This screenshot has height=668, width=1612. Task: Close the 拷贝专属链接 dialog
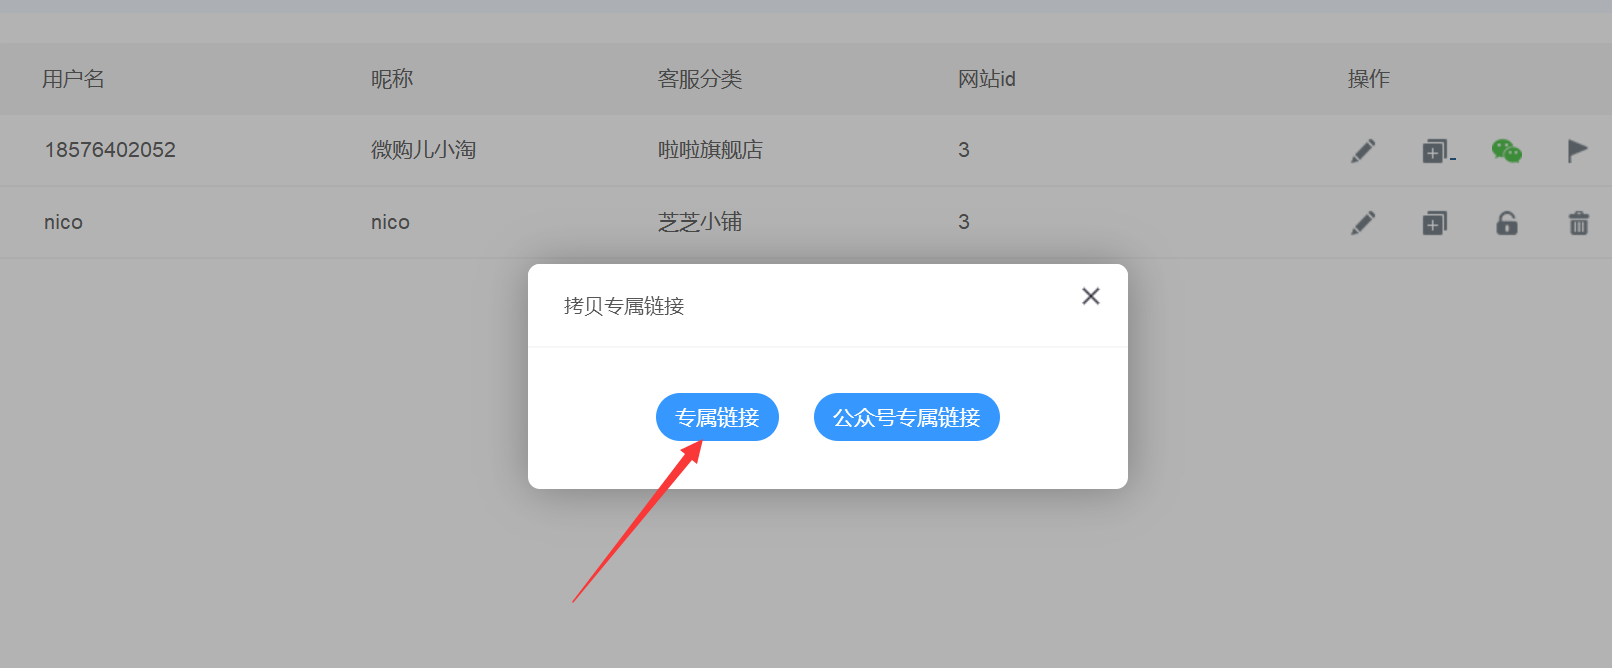tap(1091, 296)
